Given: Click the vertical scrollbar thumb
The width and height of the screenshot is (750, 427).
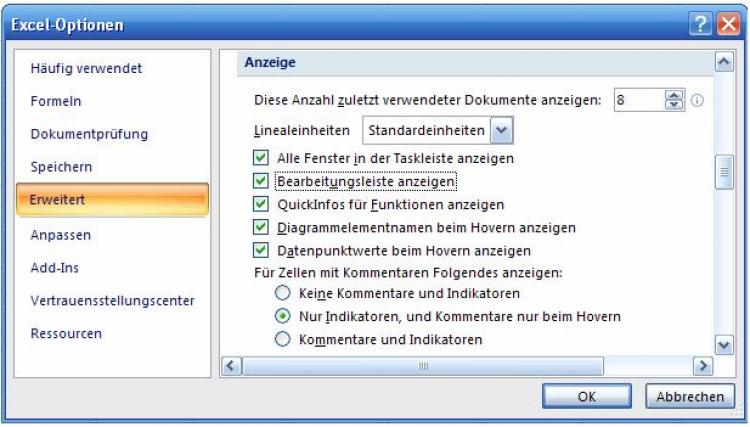Looking at the screenshot, I should pyautogui.click(x=725, y=172).
